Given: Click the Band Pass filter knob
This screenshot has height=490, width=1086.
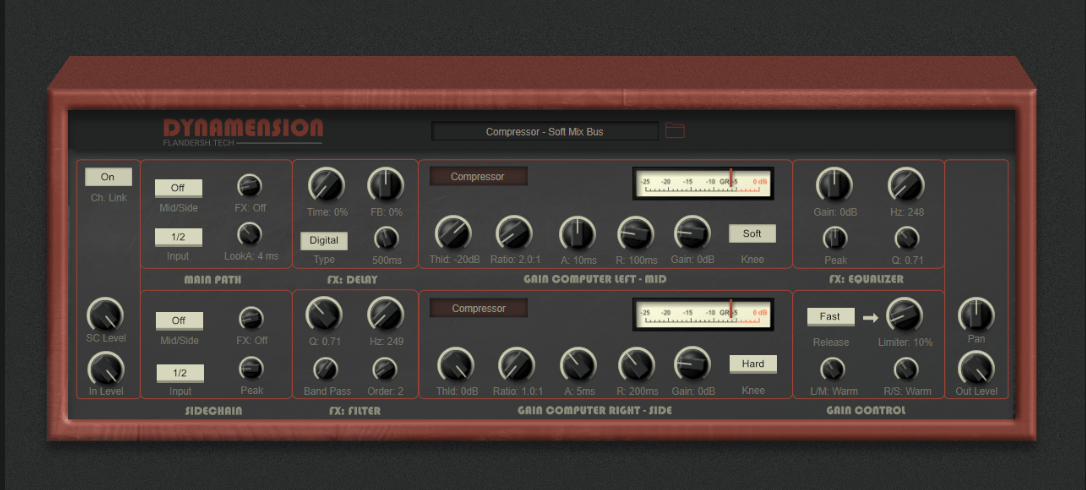Looking at the screenshot, I should (326, 369).
